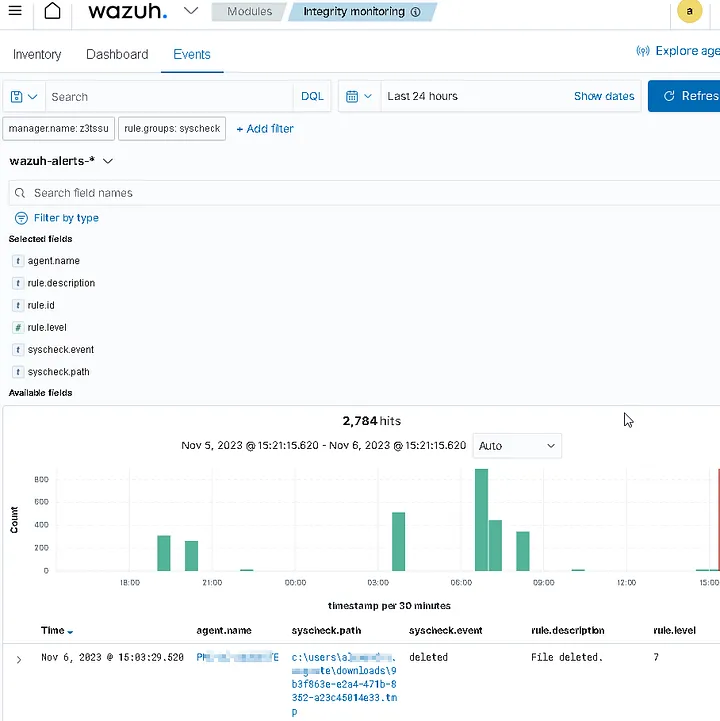Viewport: 720px width, 721px height.
Task: Click the number type icon beside rule.level
Action: (x=17, y=327)
